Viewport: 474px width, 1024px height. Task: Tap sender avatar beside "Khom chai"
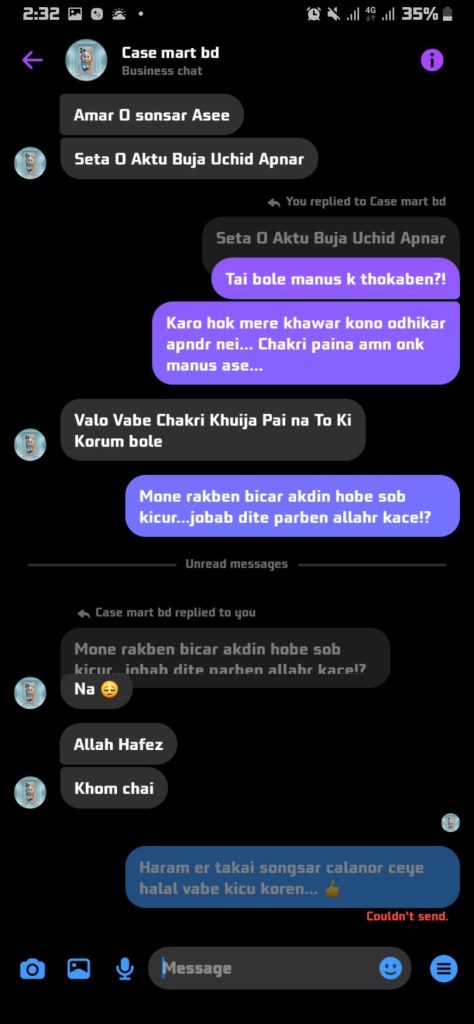point(30,792)
